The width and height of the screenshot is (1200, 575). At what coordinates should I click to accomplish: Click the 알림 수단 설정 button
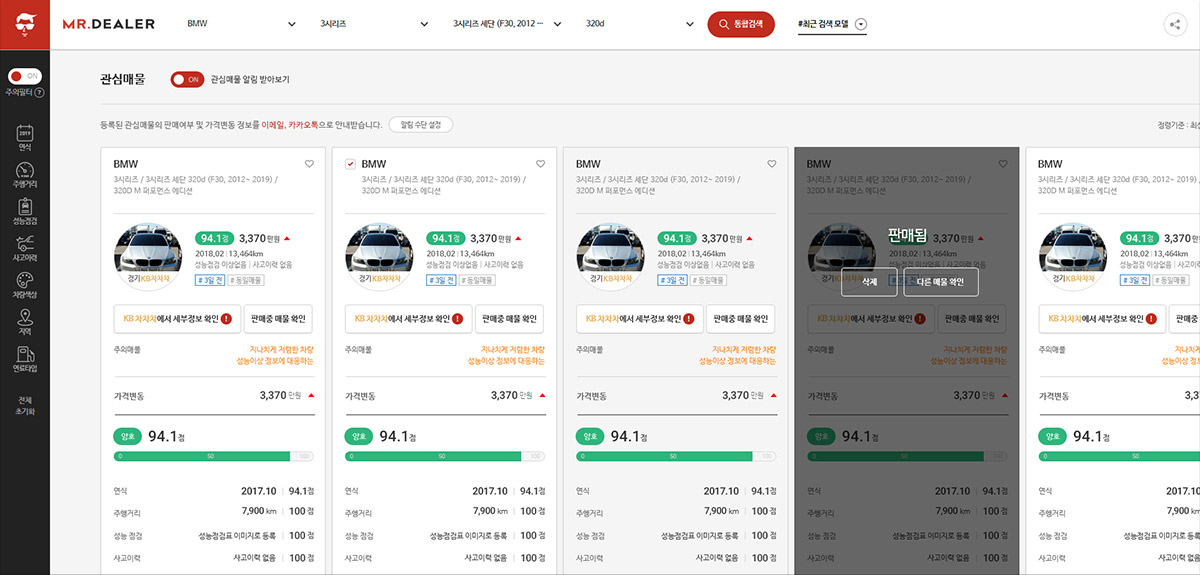pos(421,125)
